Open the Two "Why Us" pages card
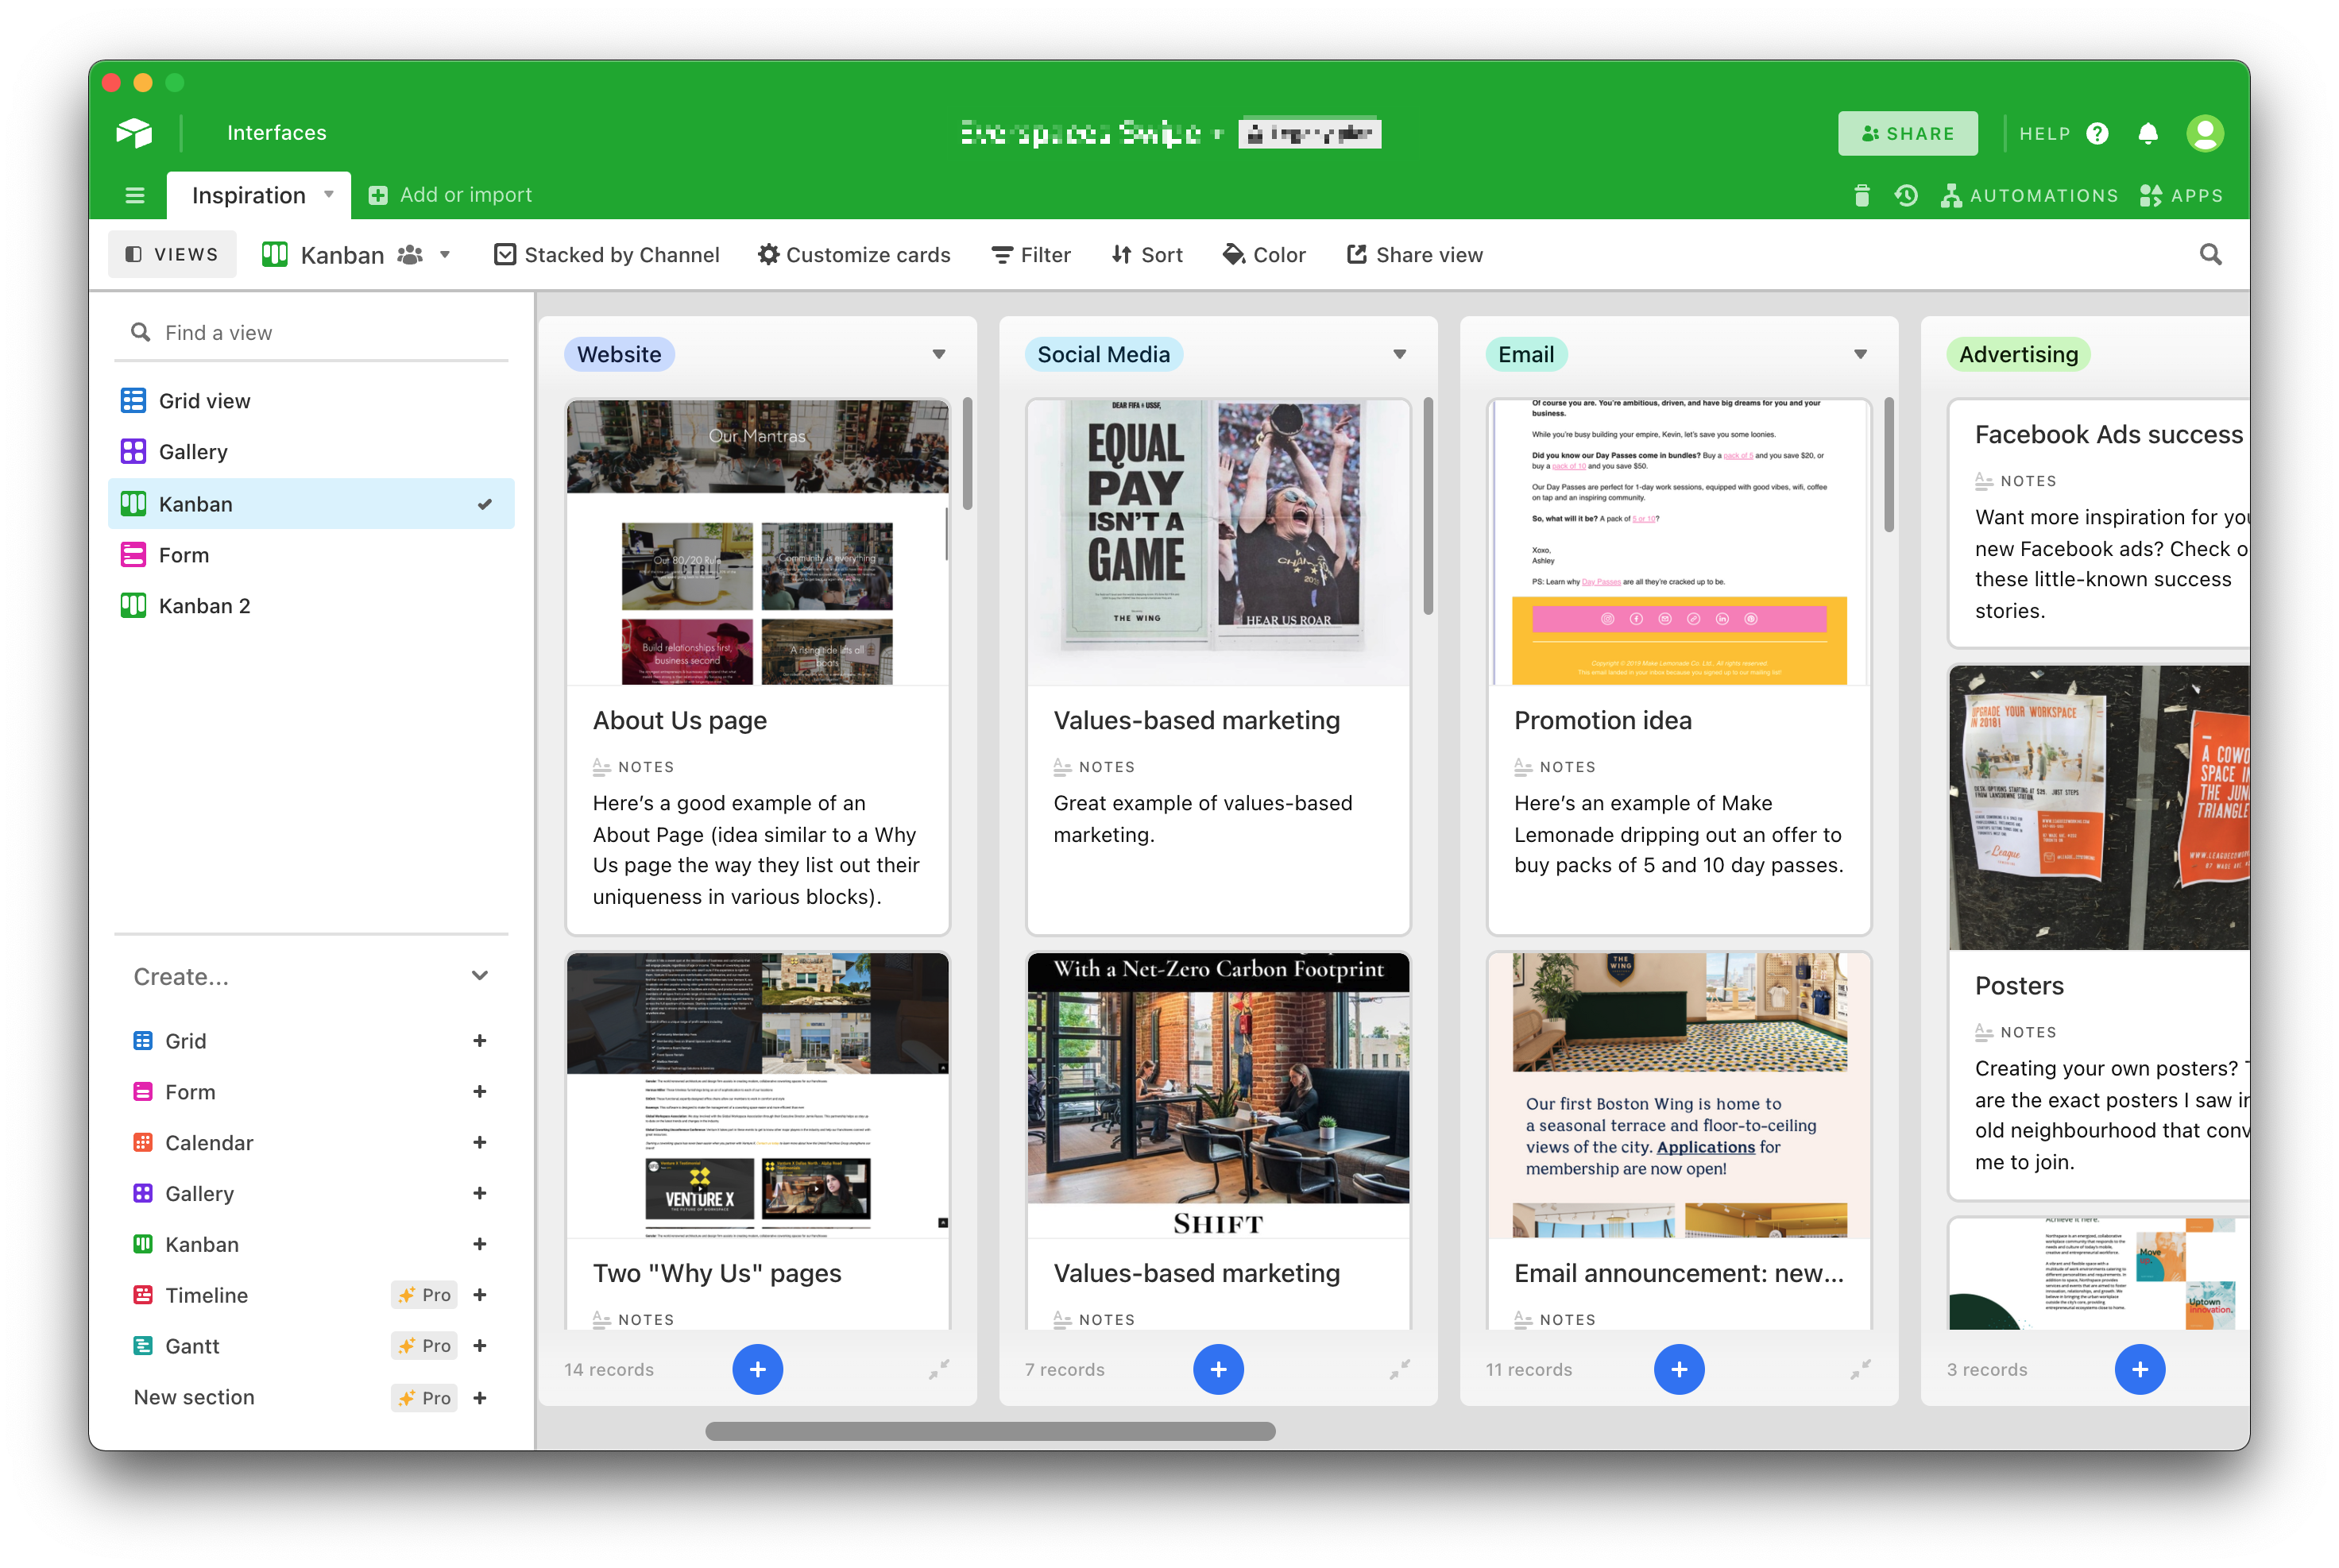This screenshot has width=2339, height=1568. click(757, 1140)
